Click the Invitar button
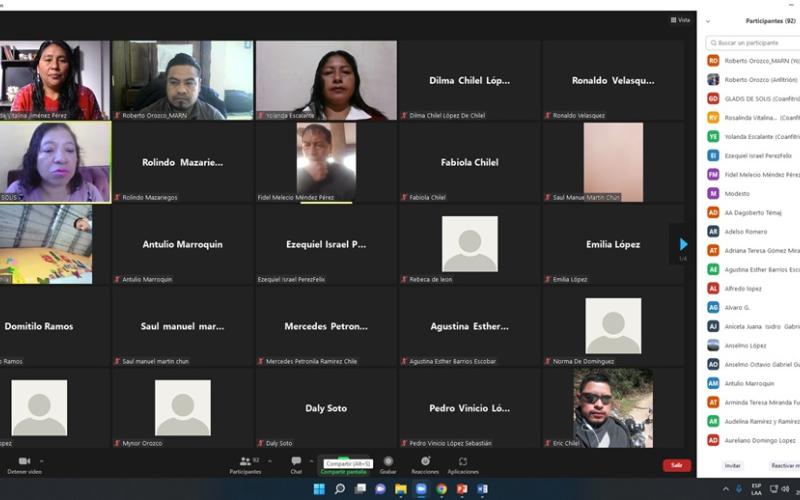 coord(733,465)
